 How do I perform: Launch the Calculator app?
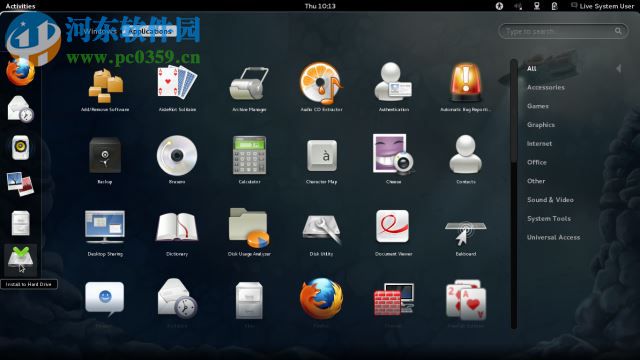point(249,155)
